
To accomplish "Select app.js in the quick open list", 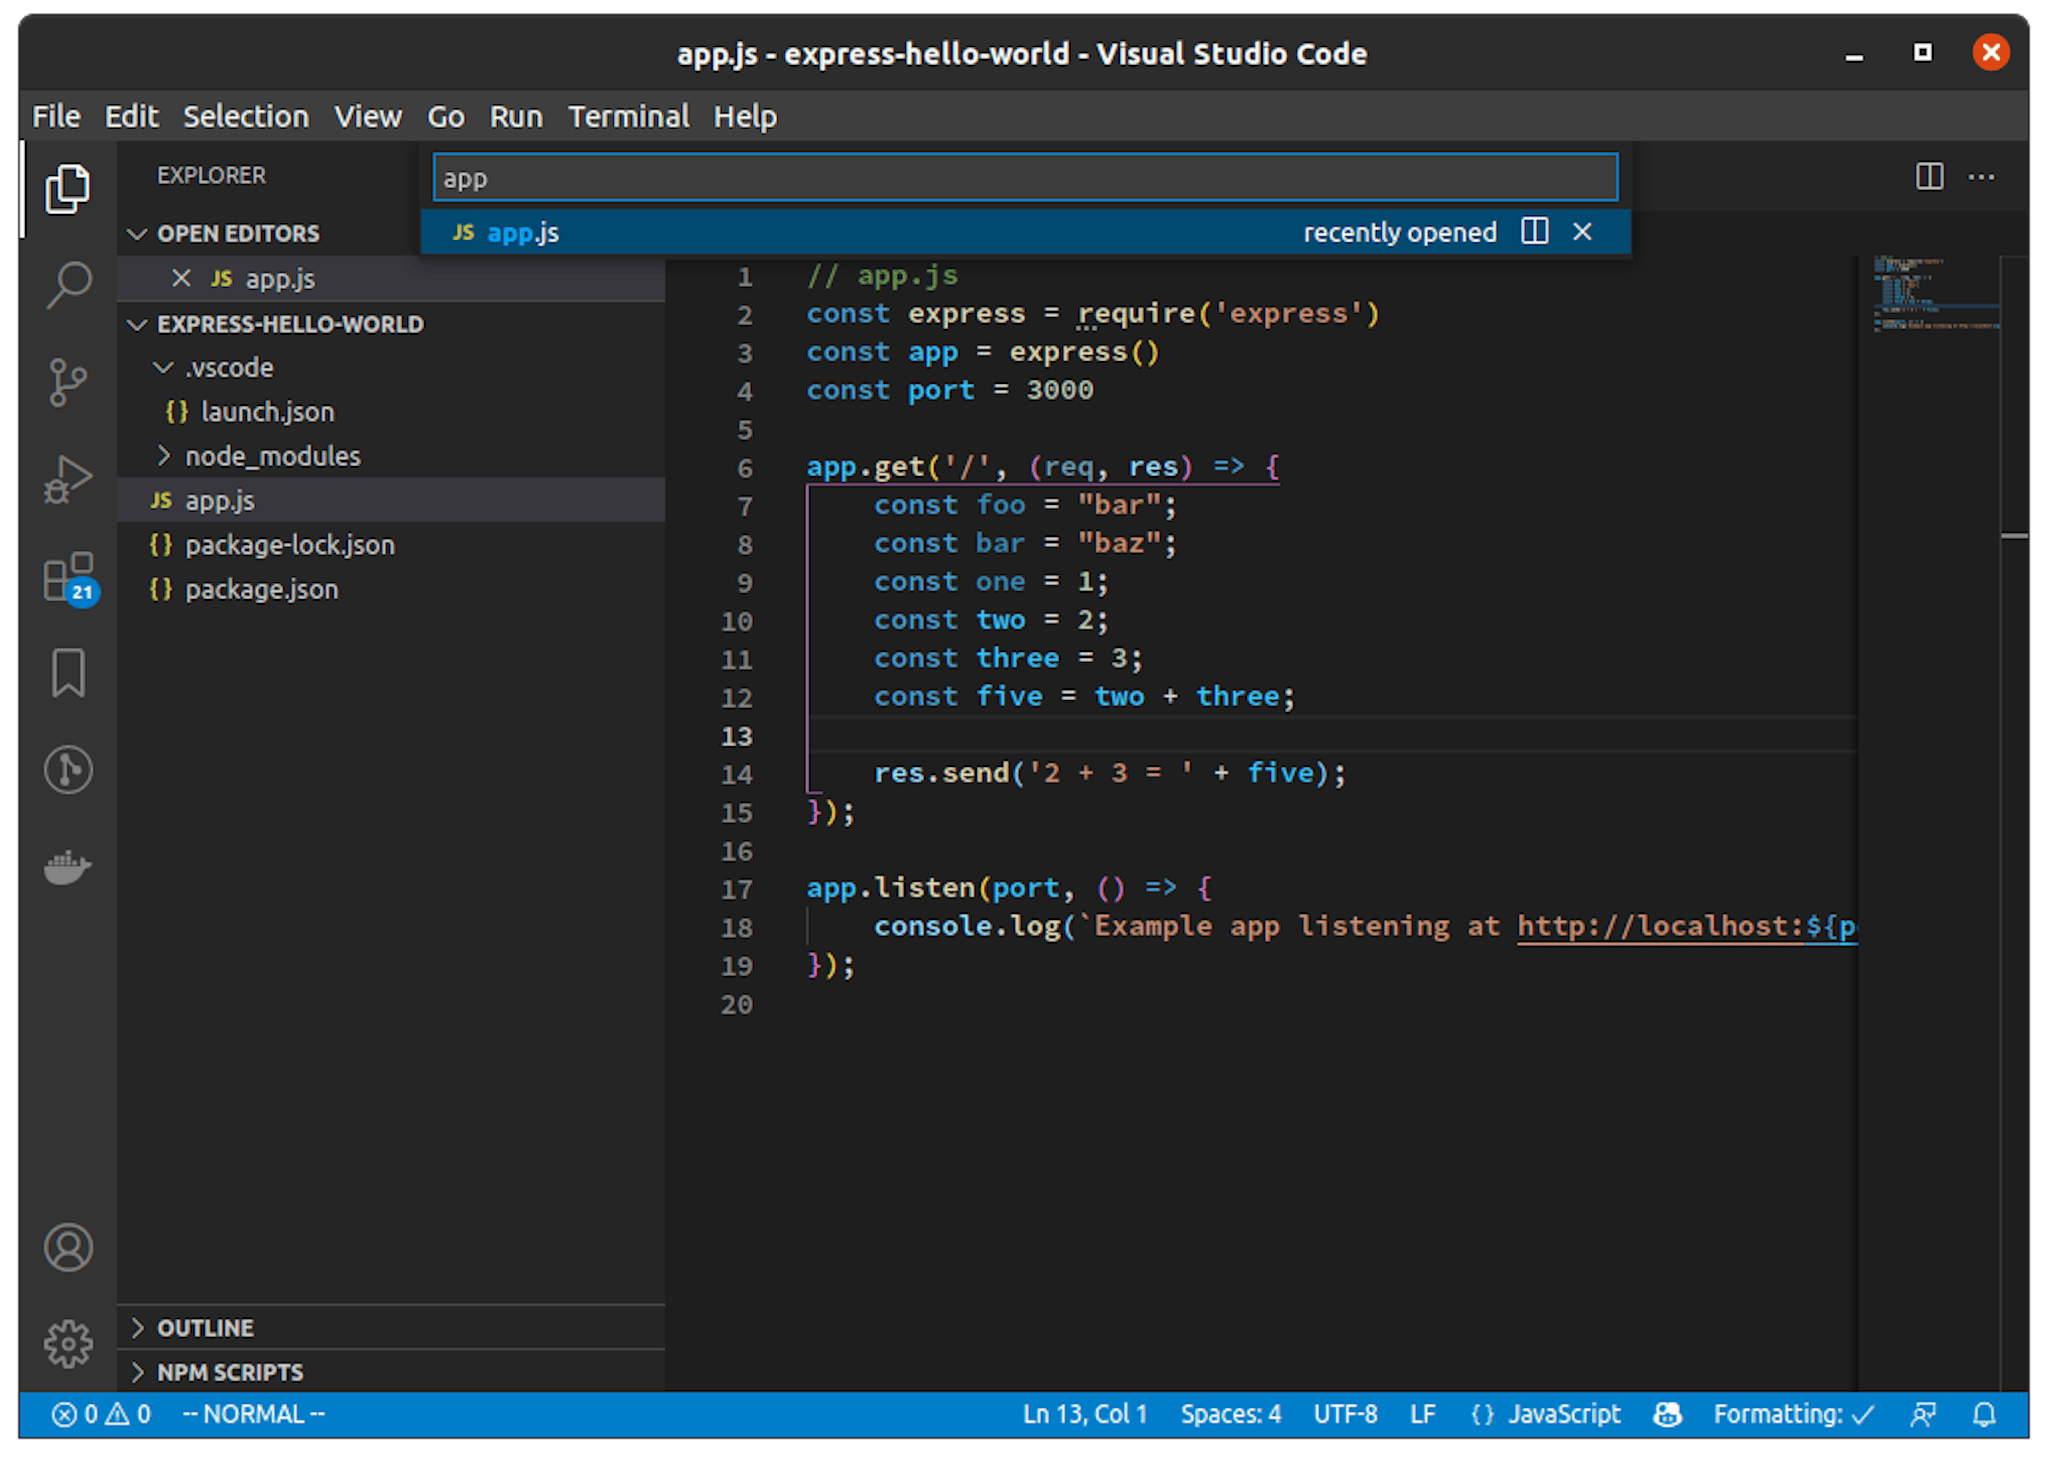I will (524, 232).
